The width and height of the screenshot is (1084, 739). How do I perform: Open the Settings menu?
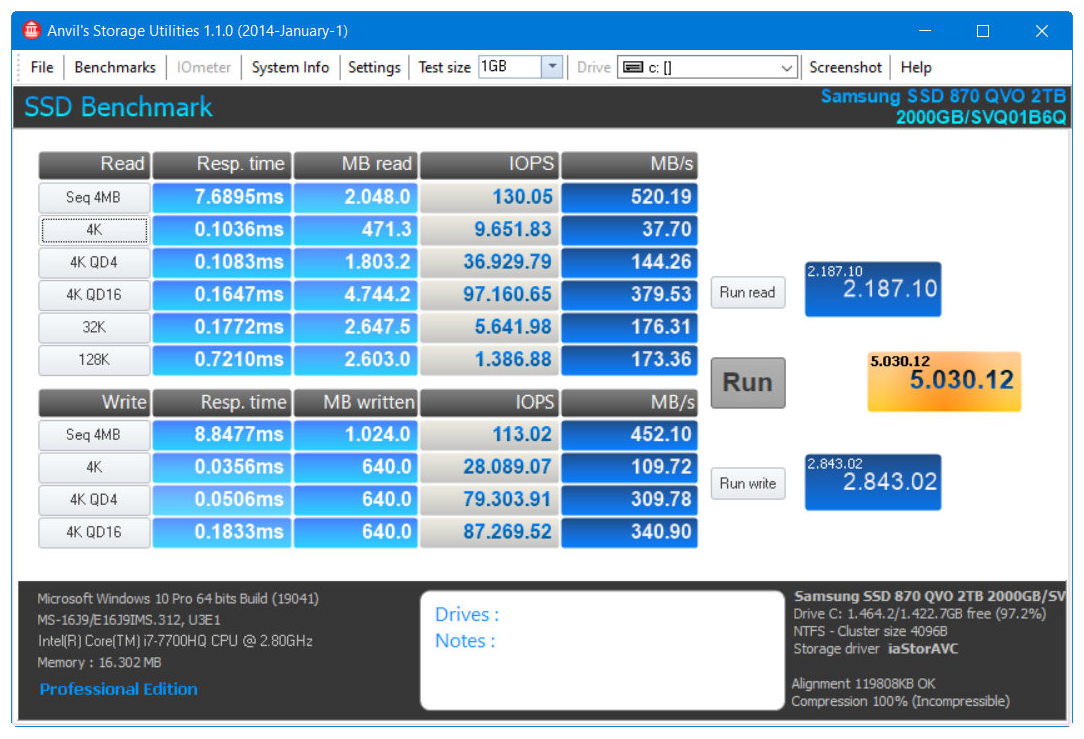[374, 67]
